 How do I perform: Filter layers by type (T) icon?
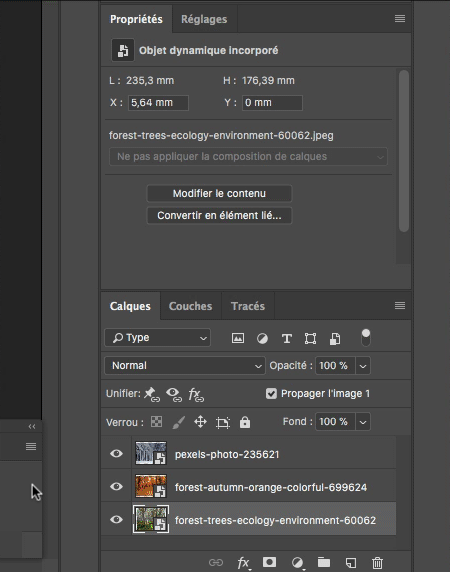pyautogui.click(x=287, y=339)
